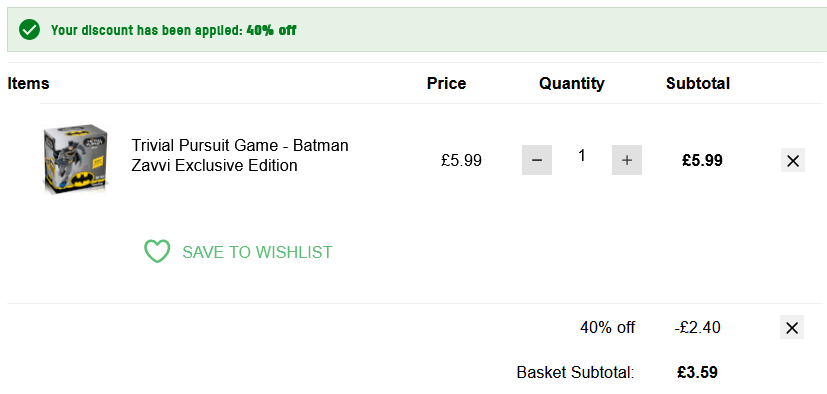Image resolution: width=827 pixels, height=394 pixels.
Task: Open the Batman Trivial Pursuit product thumbnail
Action: [76, 158]
